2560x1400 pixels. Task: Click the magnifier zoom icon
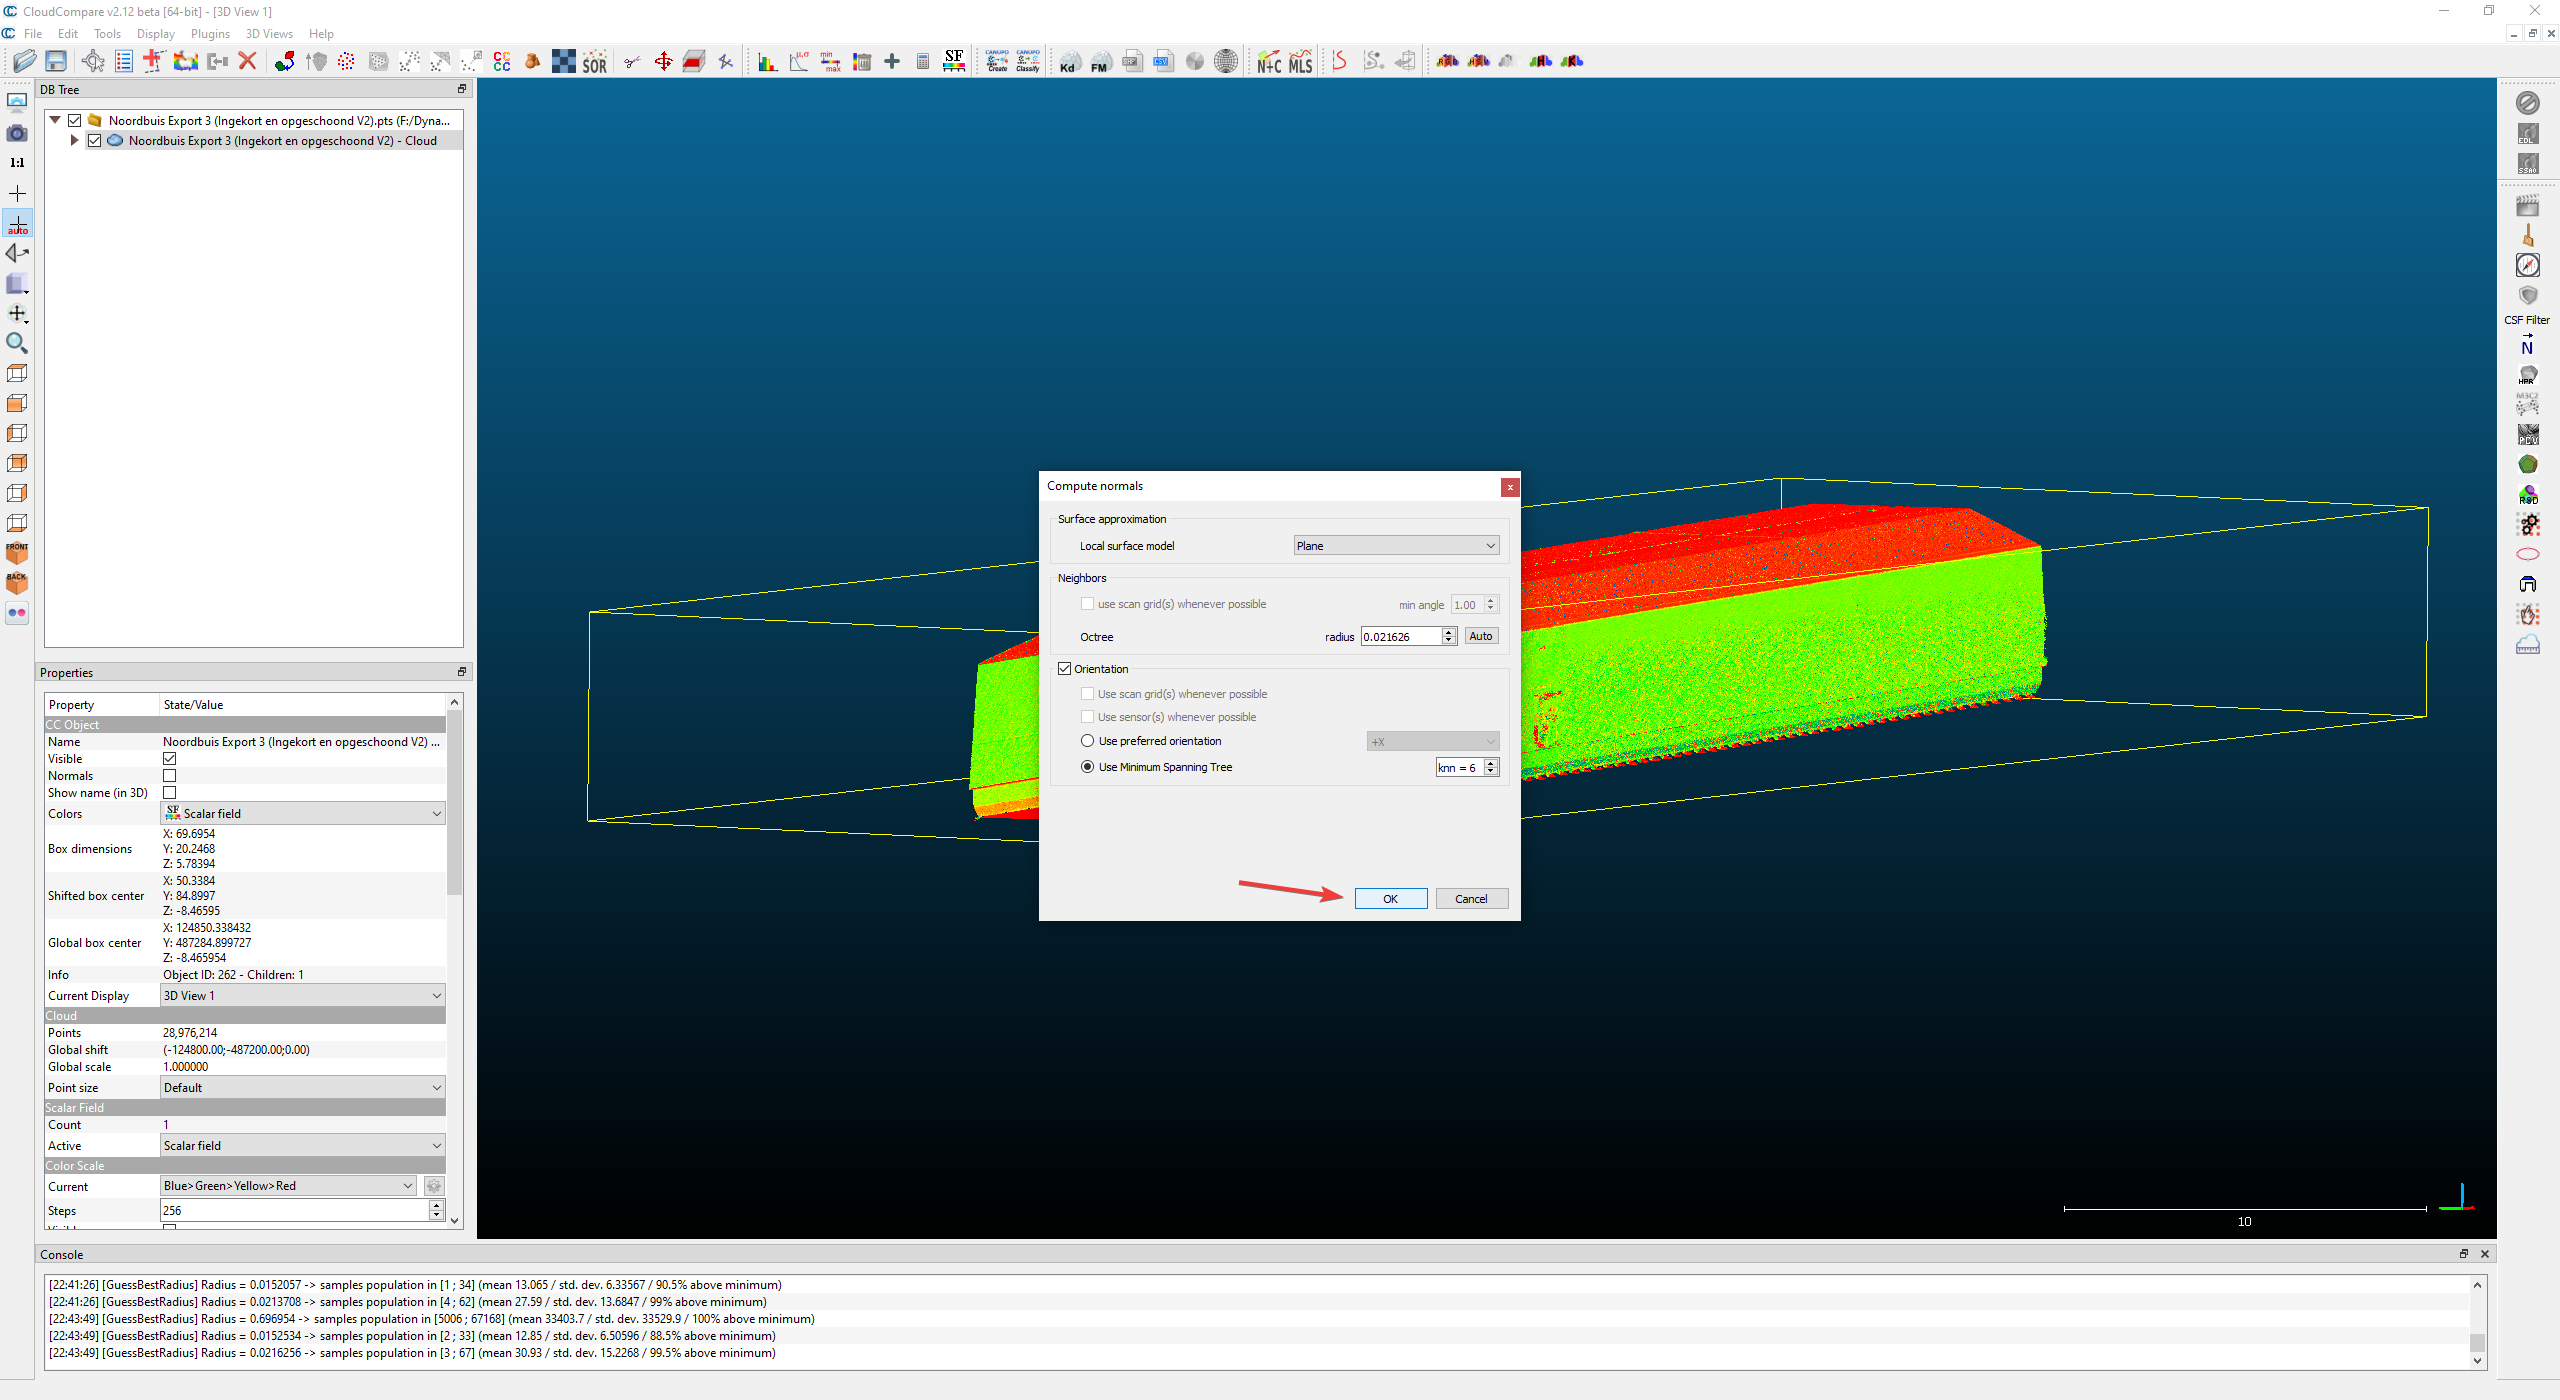pyautogui.click(x=17, y=343)
